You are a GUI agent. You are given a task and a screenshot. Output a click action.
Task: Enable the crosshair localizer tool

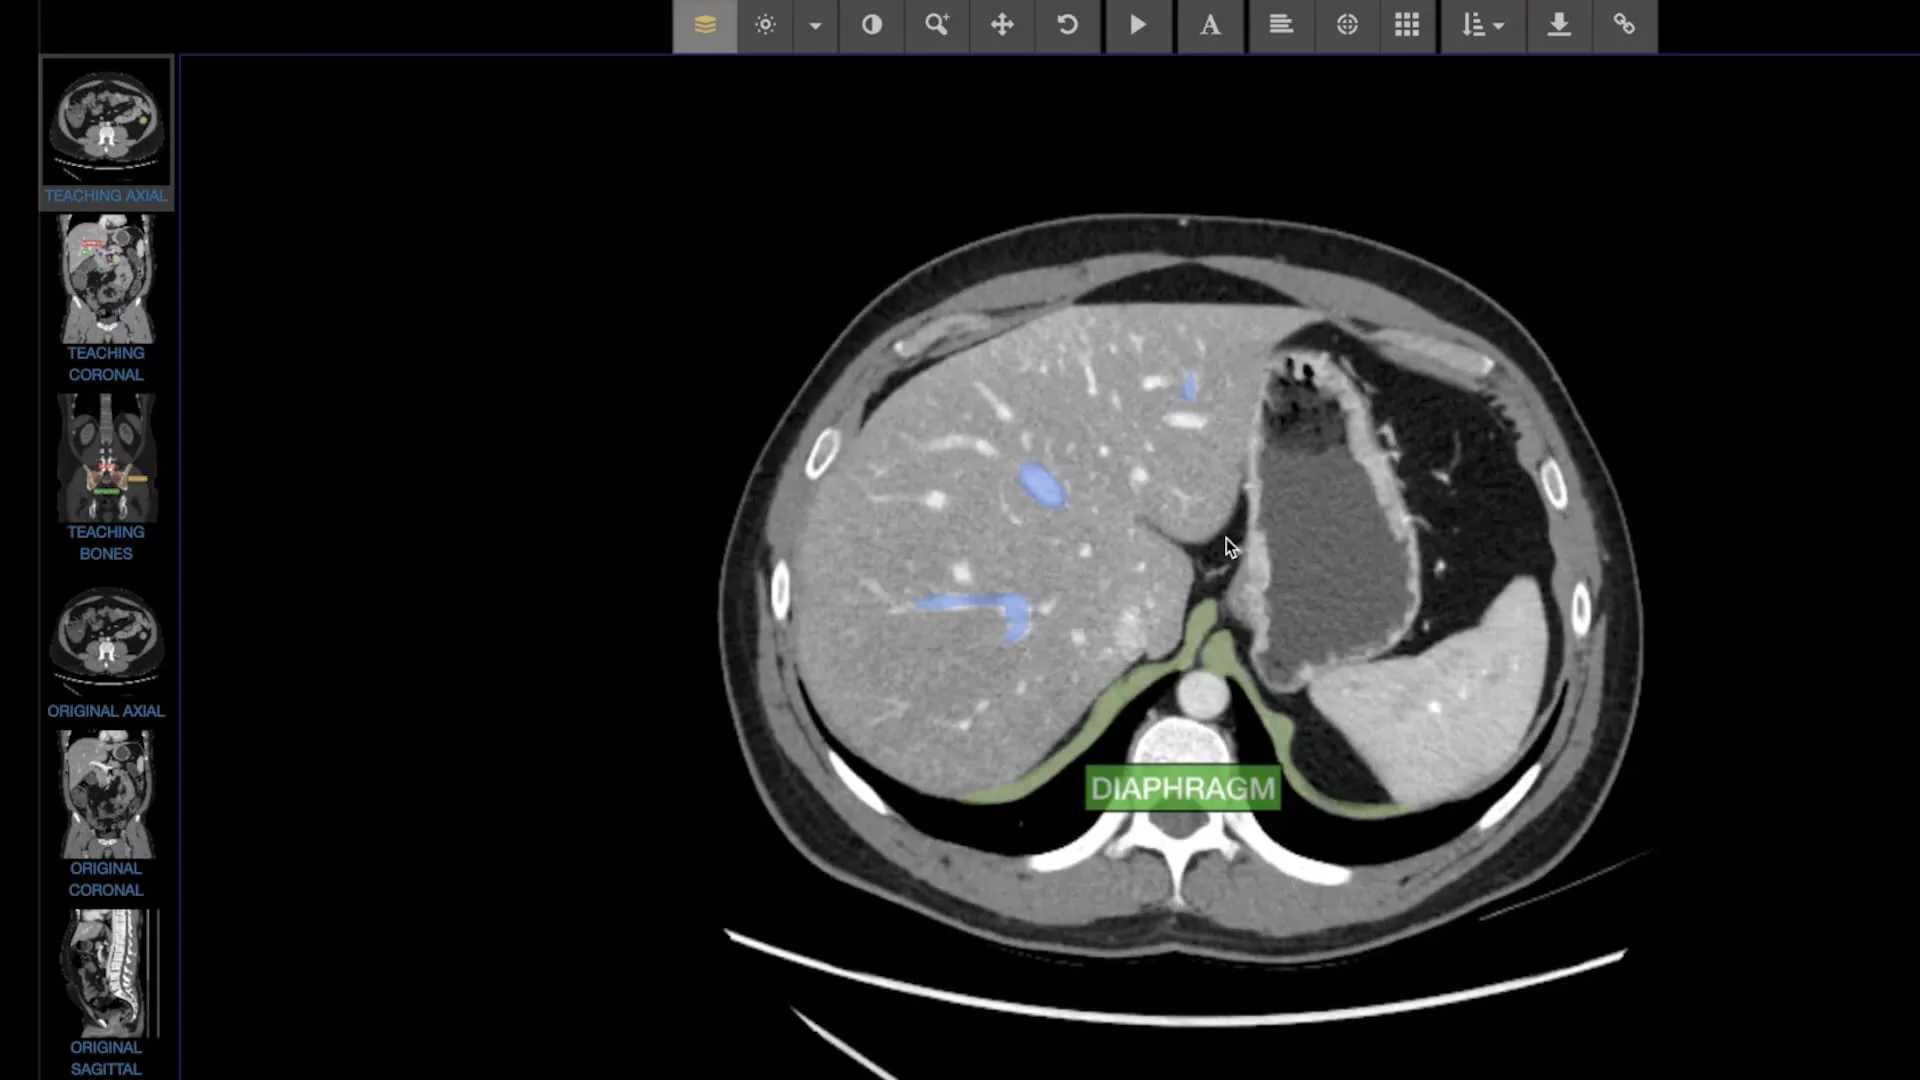1347,25
